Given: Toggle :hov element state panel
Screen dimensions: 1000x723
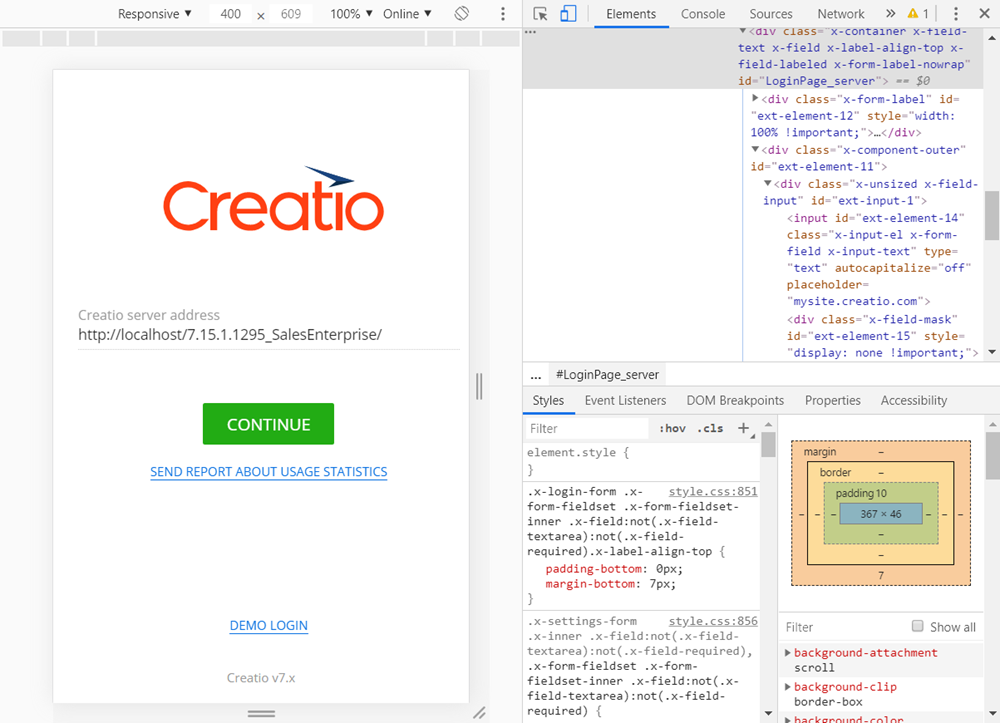Looking at the screenshot, I should [x=672, y=428].
